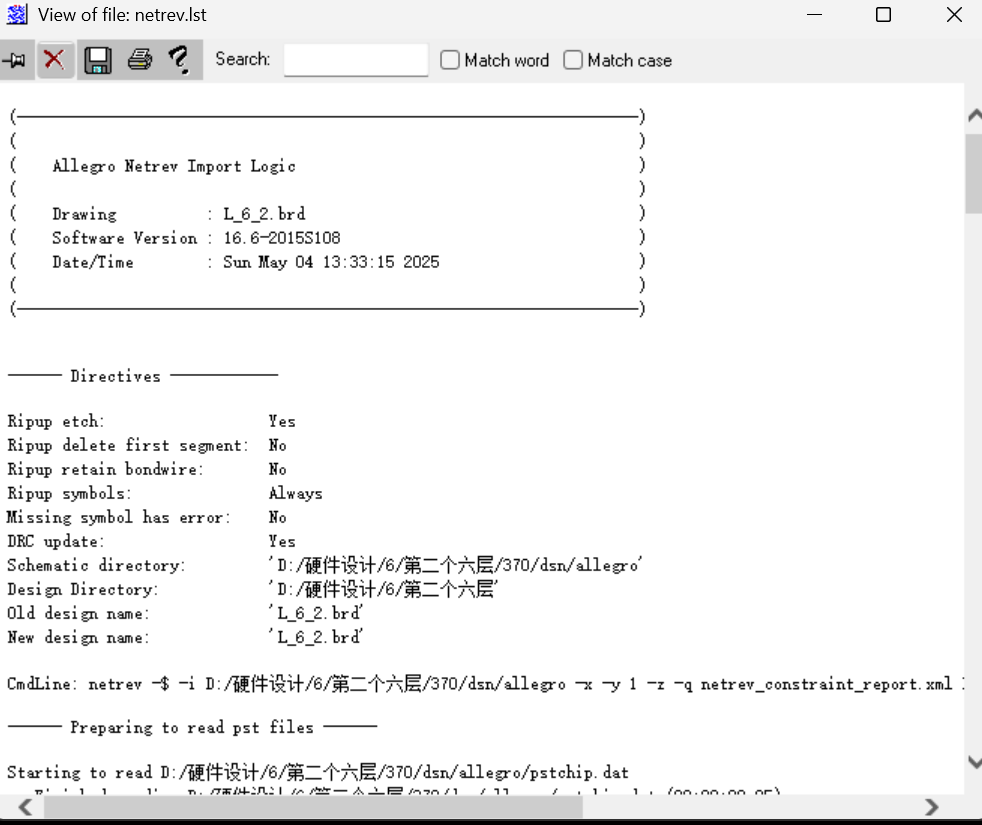Viewport: 982px width, 825px height.
Task: Click the vertical scrollbar thumb
Action: pyautogui.click(x=974, y=174)
